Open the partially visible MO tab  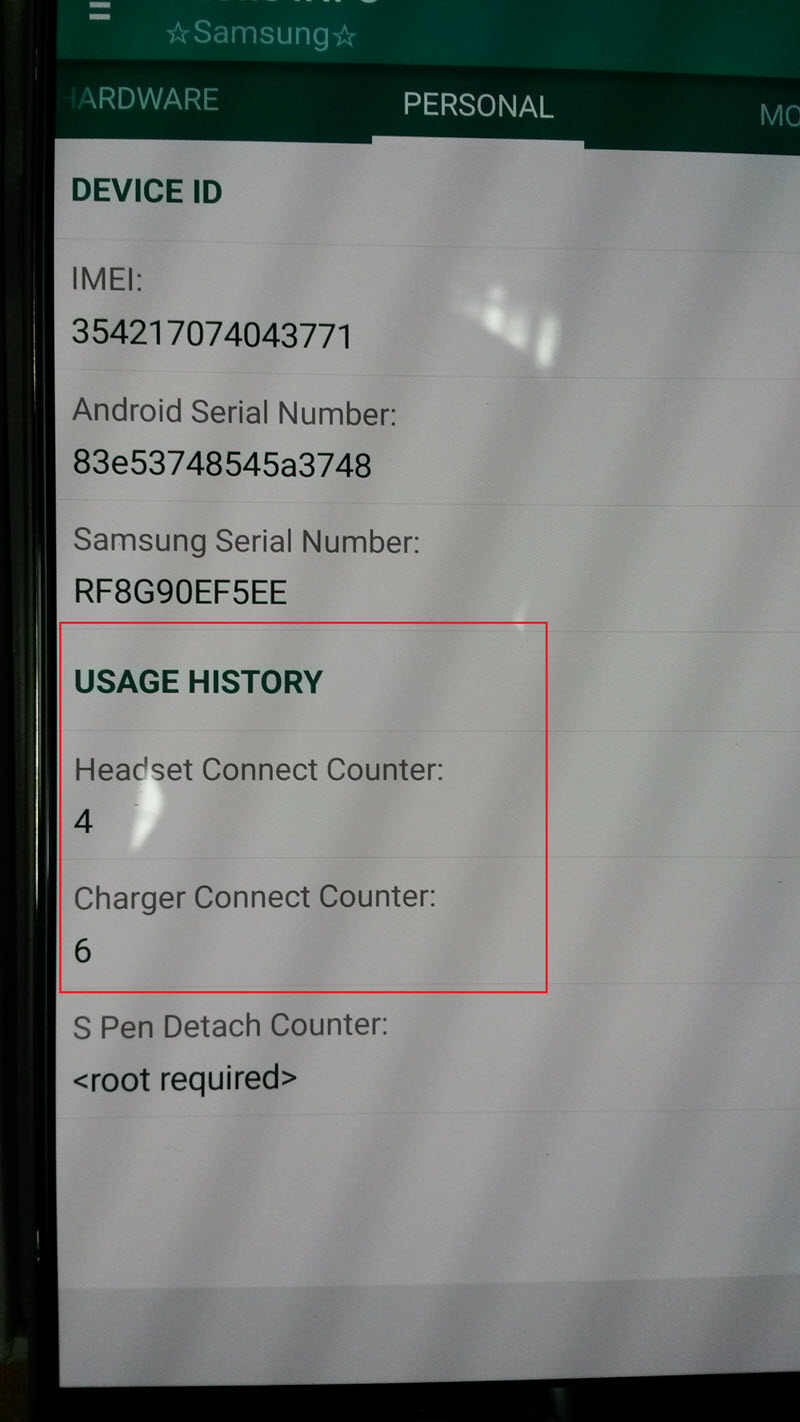[x=779, y=115]
